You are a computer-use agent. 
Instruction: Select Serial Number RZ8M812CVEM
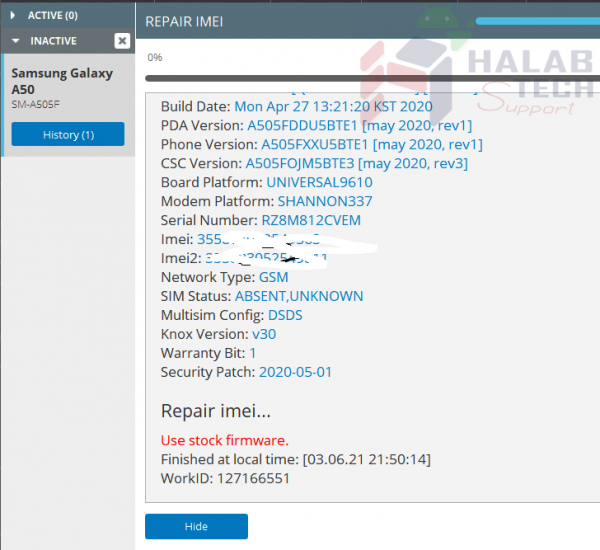click(311, 220)
